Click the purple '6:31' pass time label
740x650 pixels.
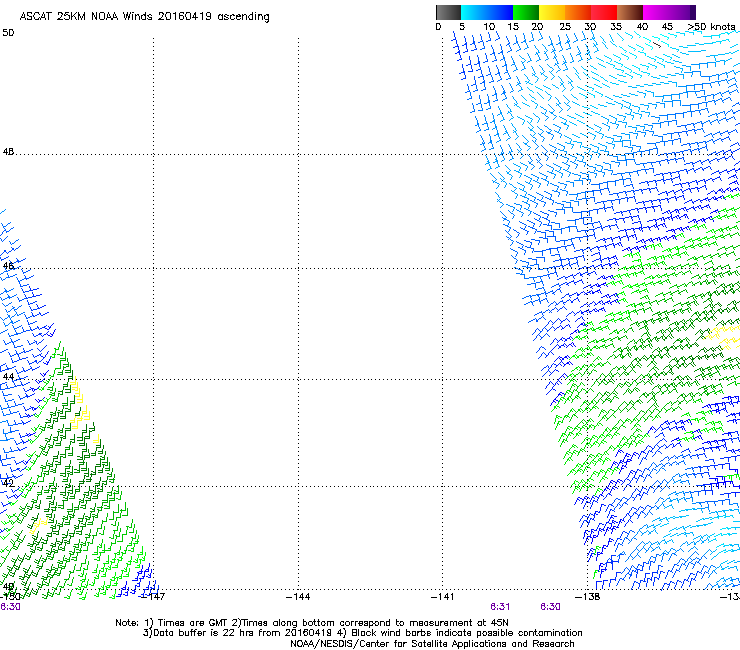click(x=500, y=607)
